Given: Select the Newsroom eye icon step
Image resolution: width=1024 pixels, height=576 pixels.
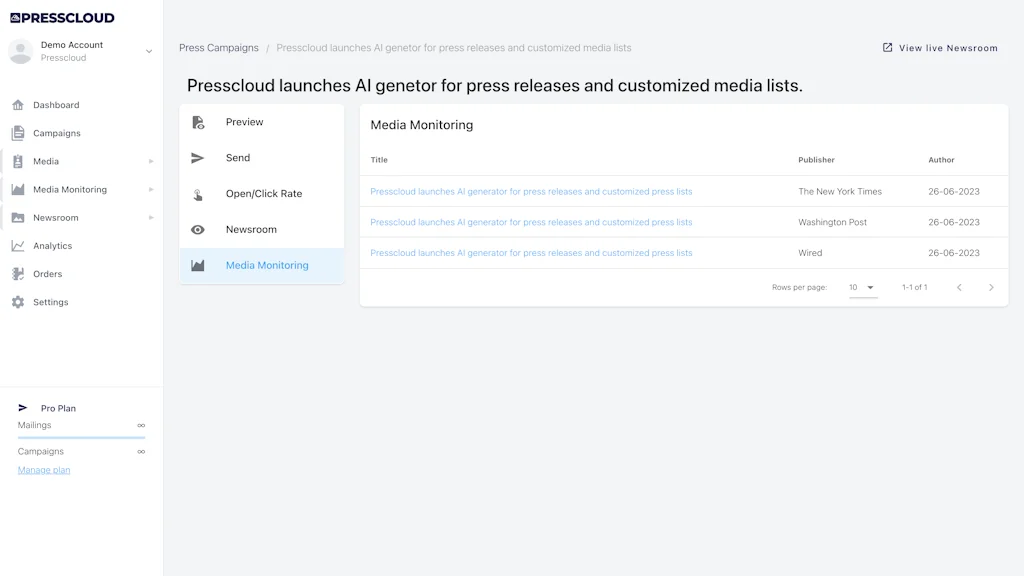Looking at the screenshot, I should pos(196,229).
